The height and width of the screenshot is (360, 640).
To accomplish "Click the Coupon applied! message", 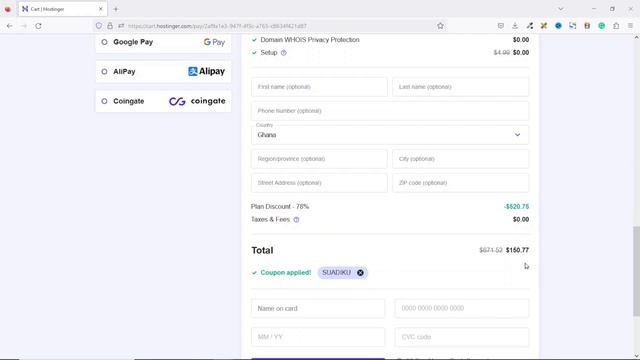I will tap(286, 273).
